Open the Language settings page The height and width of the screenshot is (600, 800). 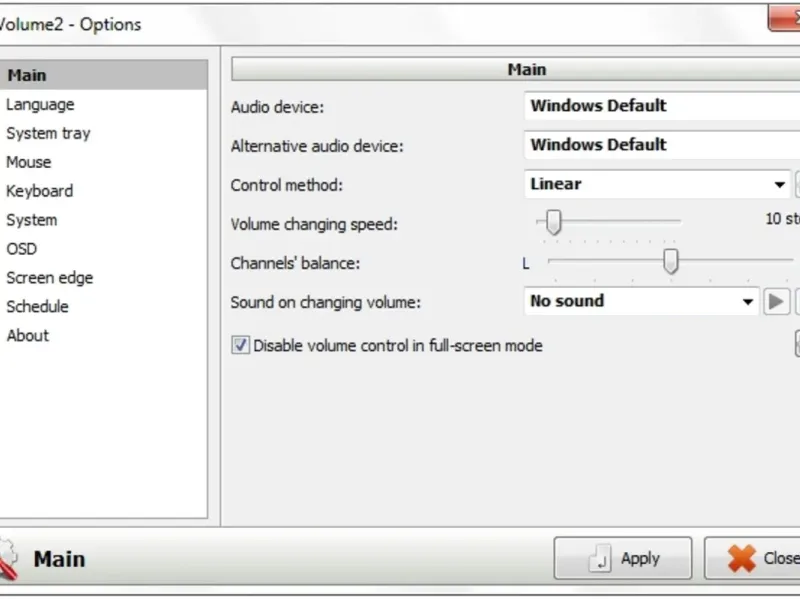[x=40, y=105]
